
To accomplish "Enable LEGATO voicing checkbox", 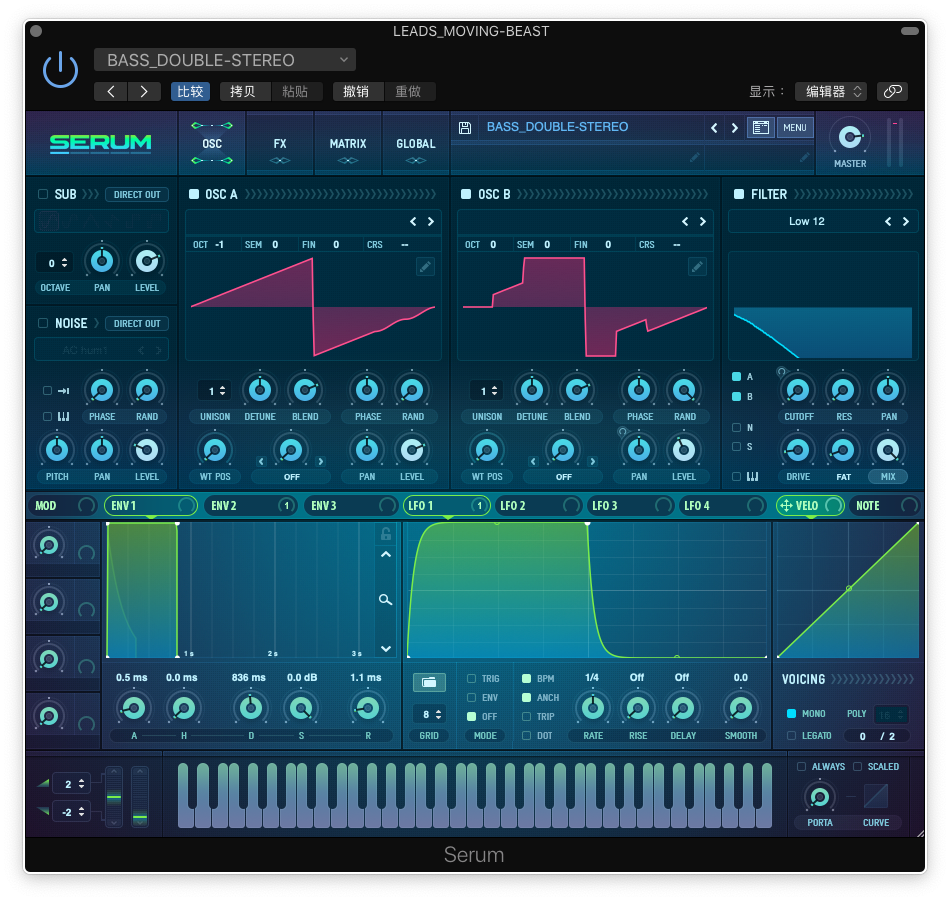I will click(x=791, y=736).
